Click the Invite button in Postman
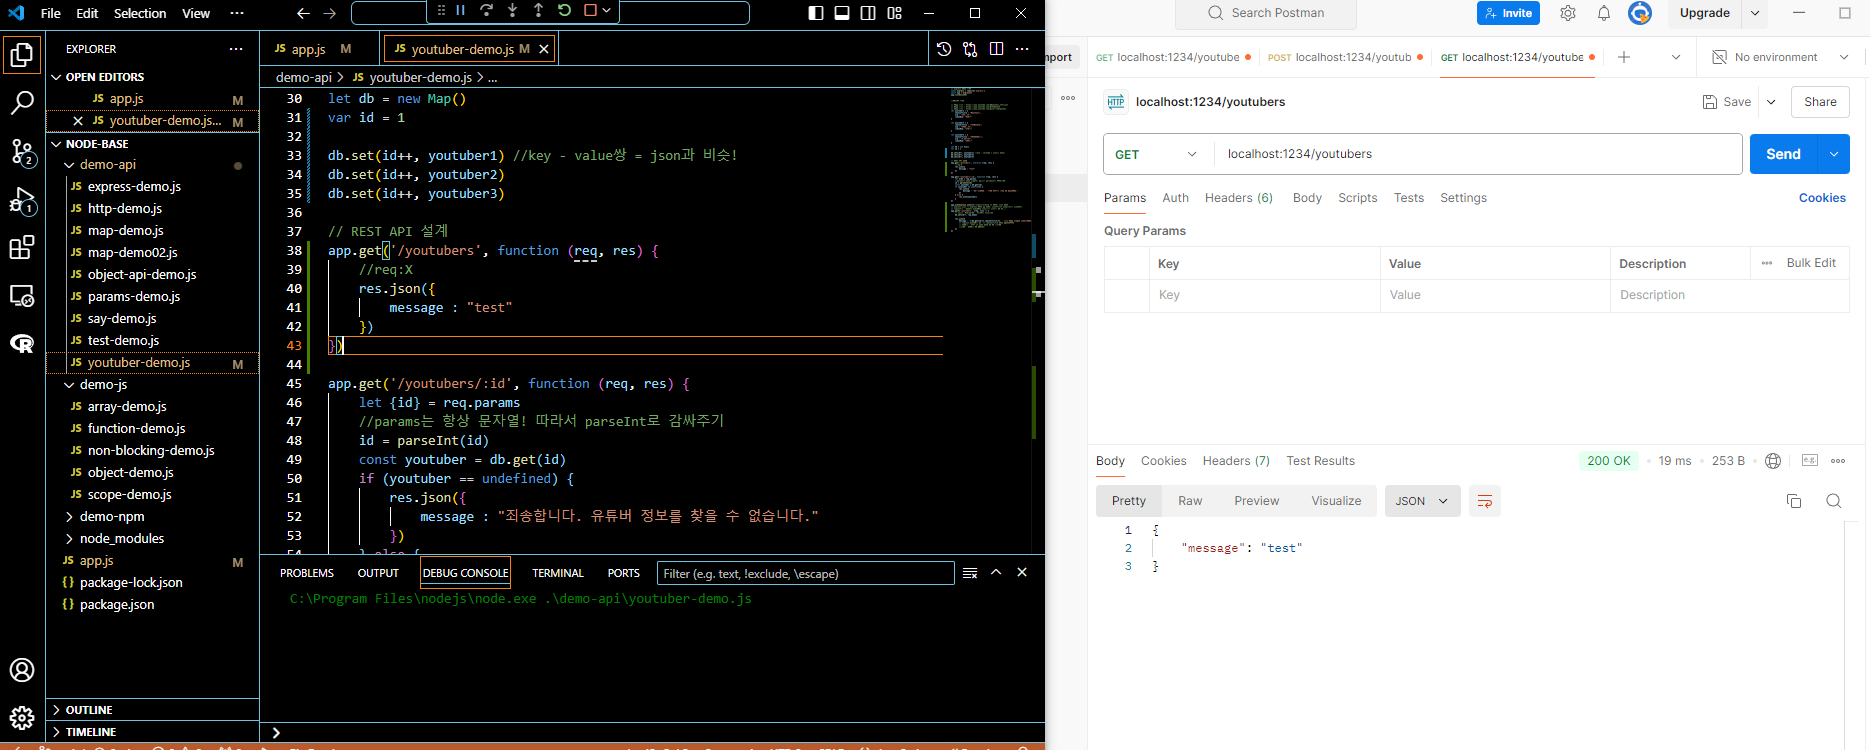The width and height of the screenshot is (1870, 750). tap(1508, 13)
